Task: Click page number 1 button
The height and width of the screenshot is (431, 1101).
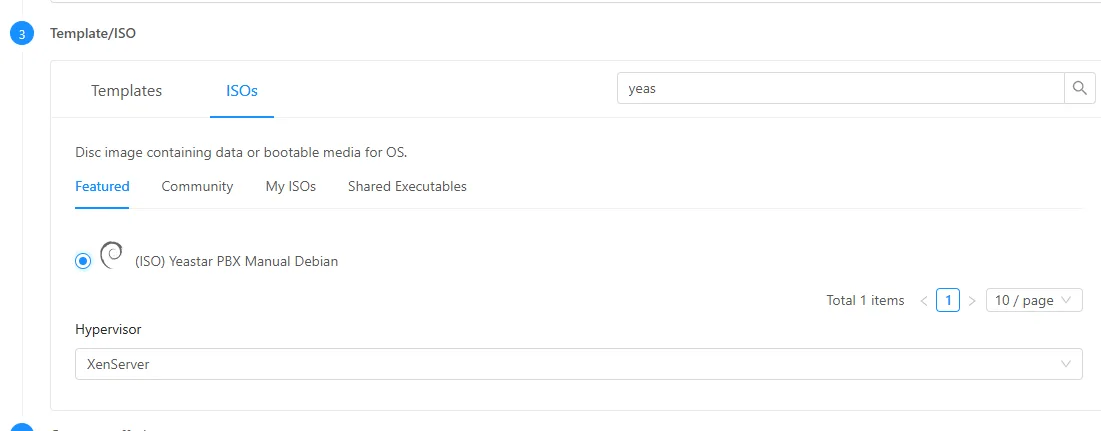Action: coord(947,300)
